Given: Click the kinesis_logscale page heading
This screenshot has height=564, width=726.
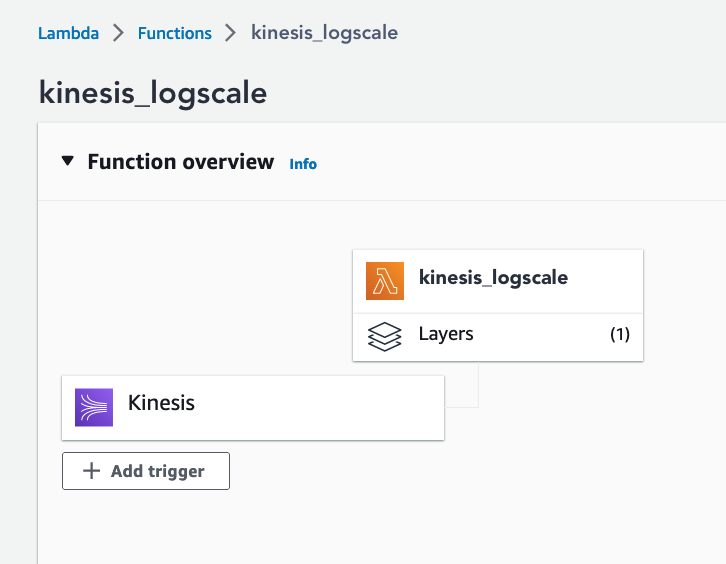Looking at the screenshot, I should click(153, 93).
